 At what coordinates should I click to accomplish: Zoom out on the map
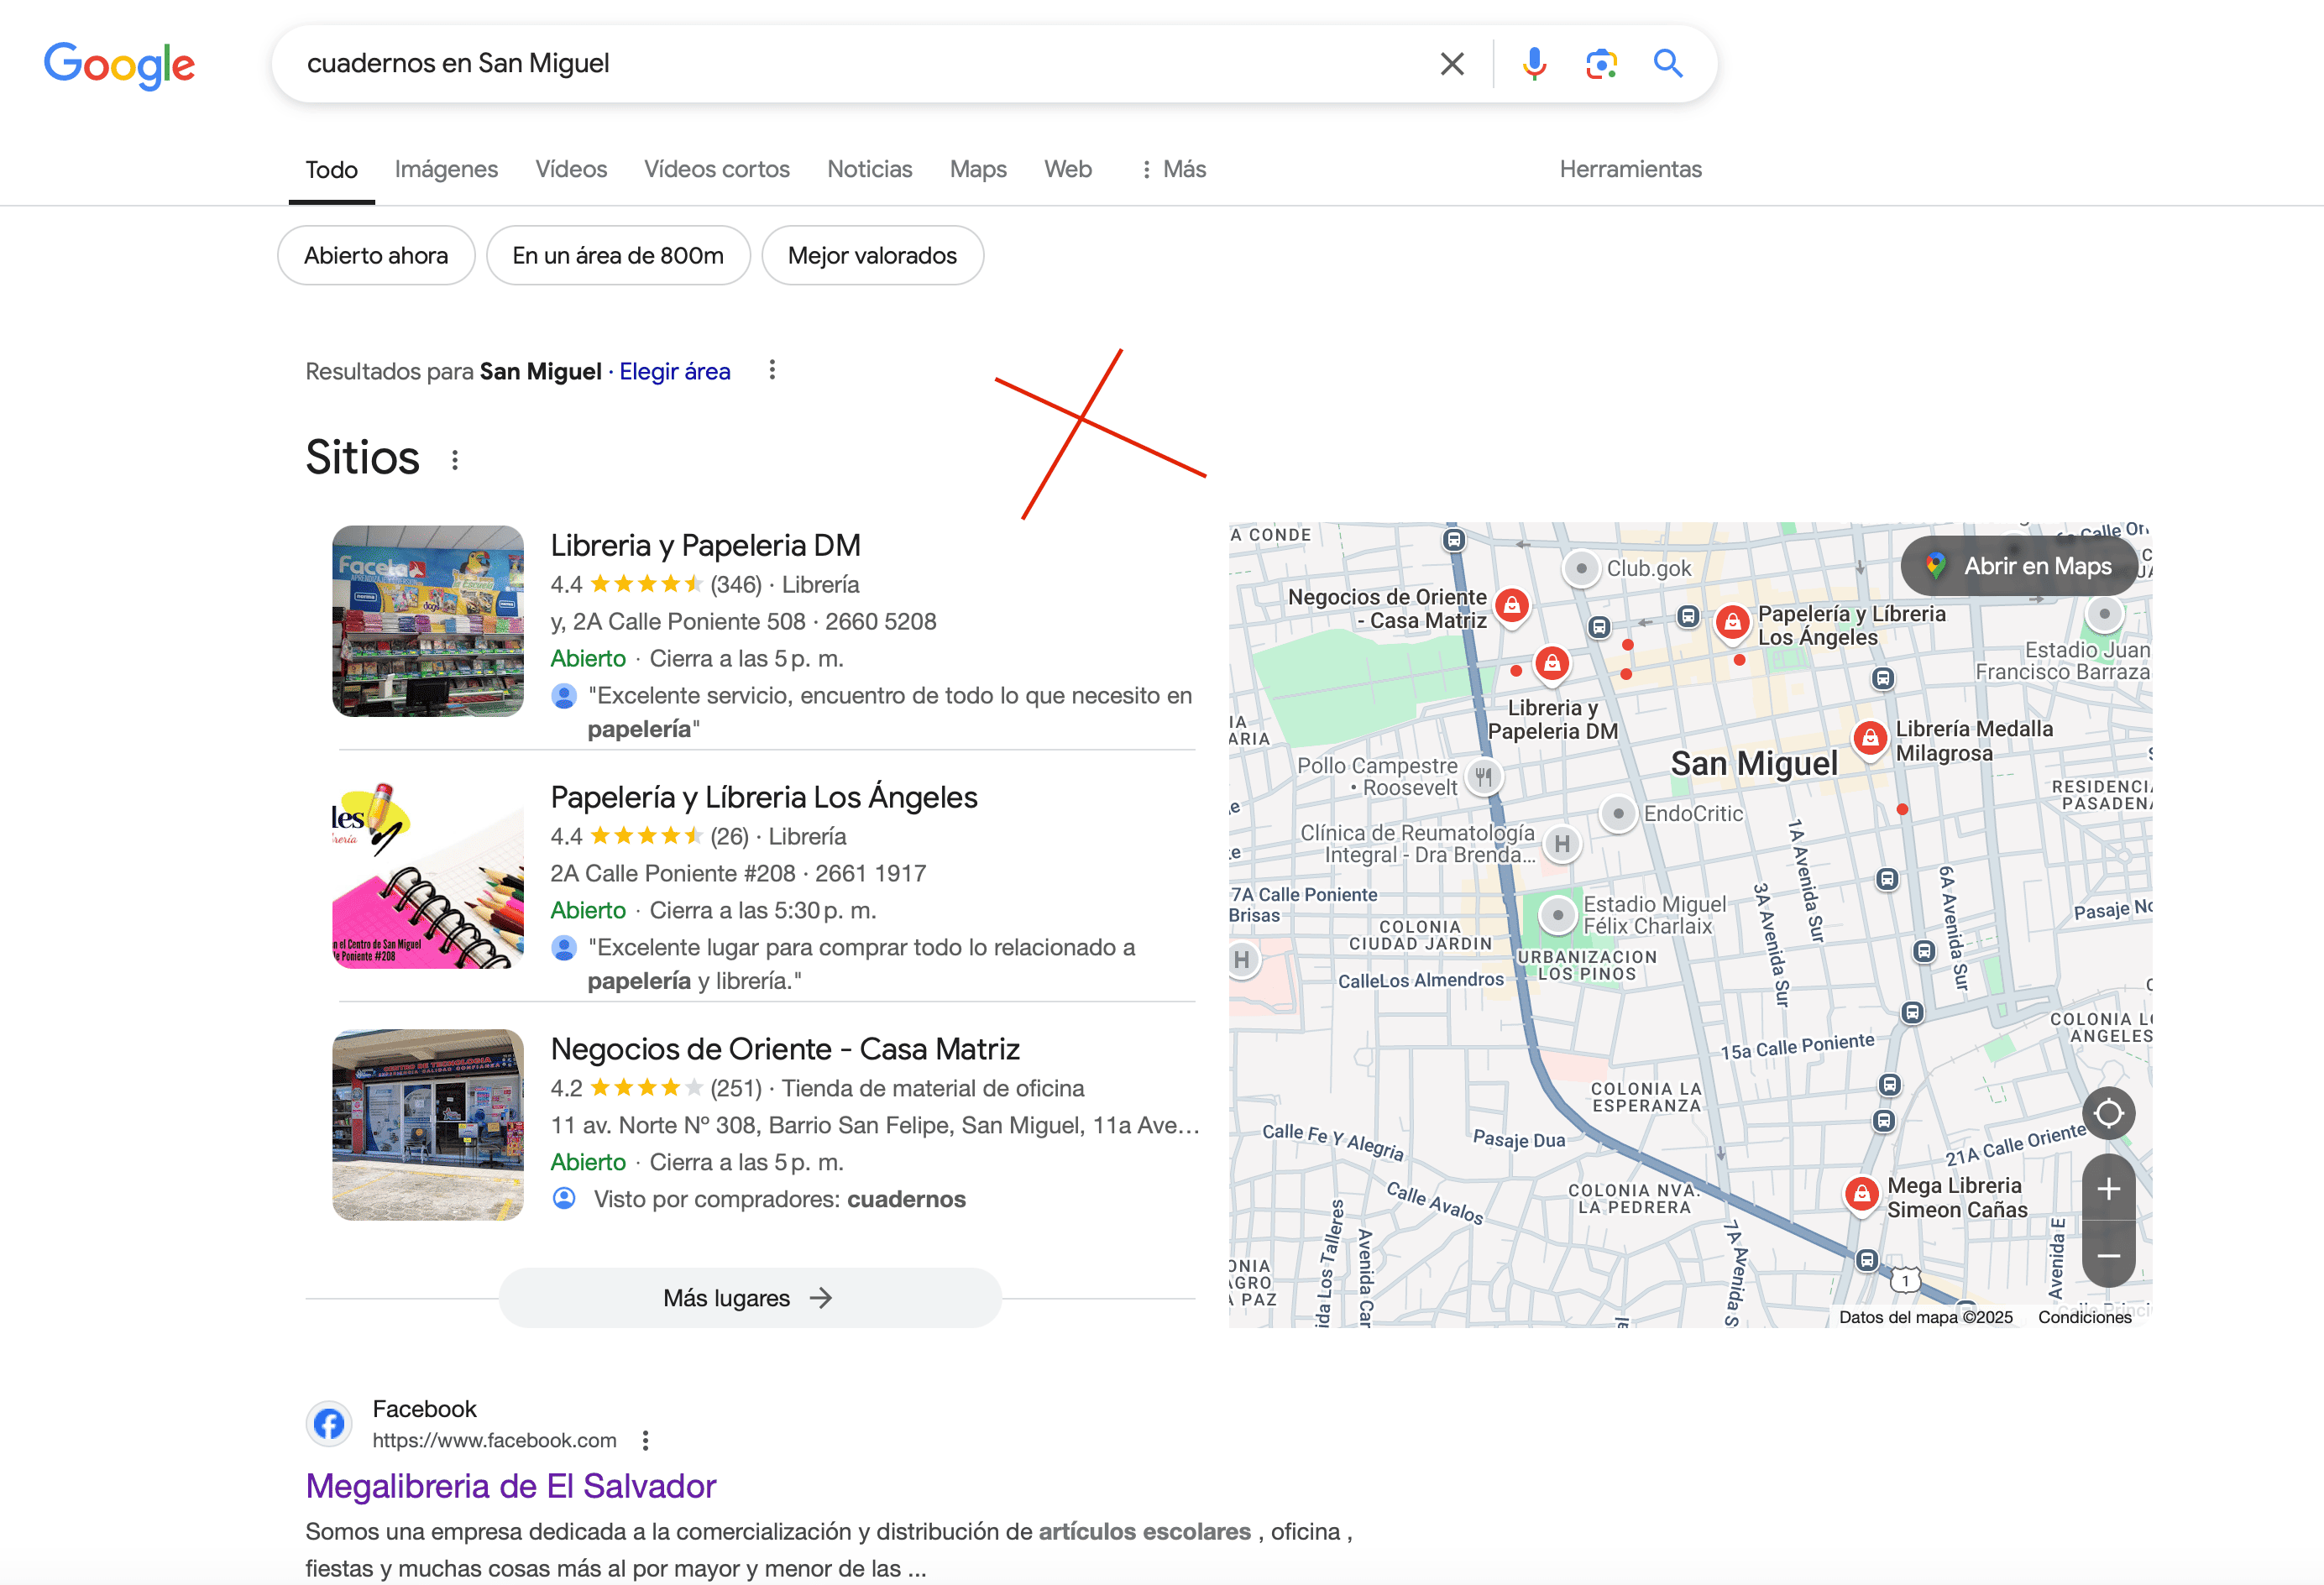2108,1255
